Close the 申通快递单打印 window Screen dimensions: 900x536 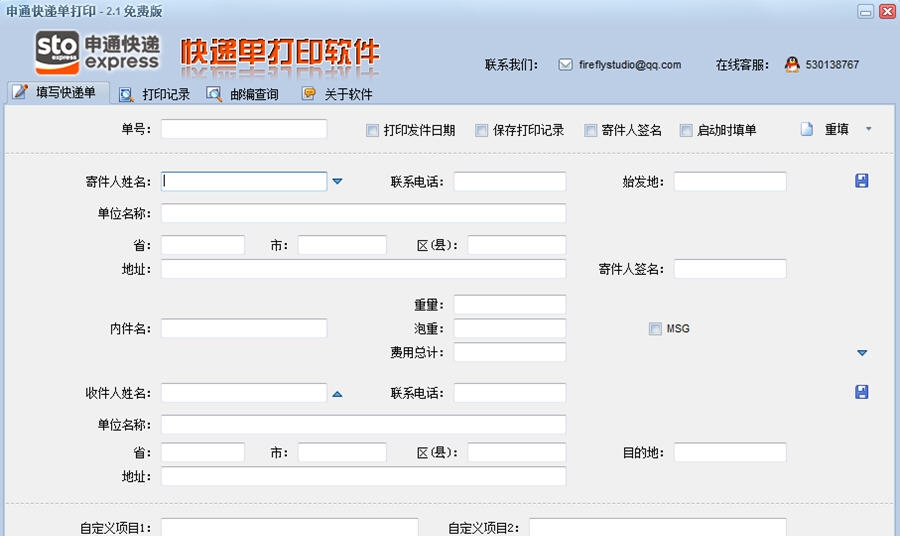(x=887, y=11)
